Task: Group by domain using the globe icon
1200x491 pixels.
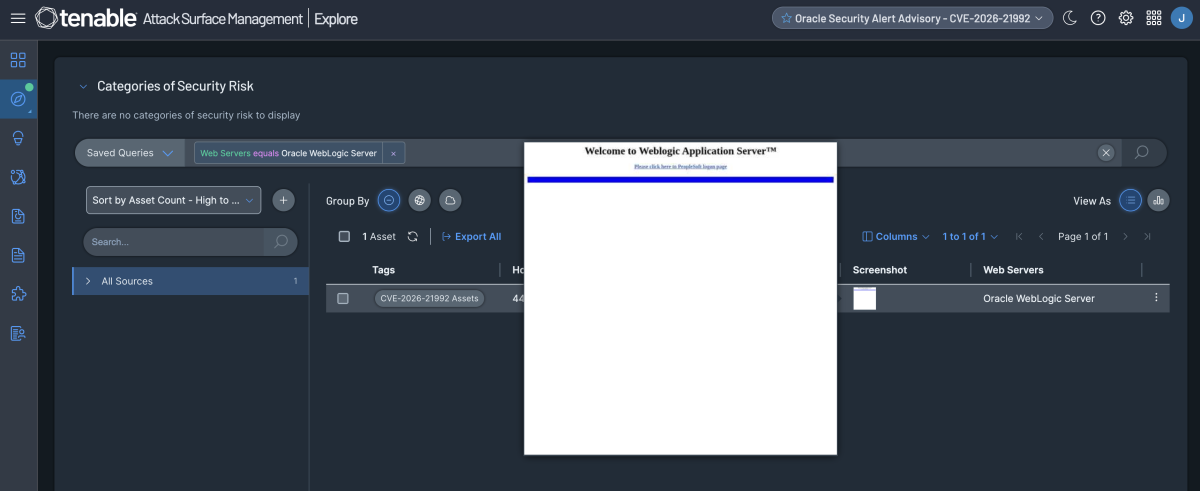Action: (x=420, y=200)
